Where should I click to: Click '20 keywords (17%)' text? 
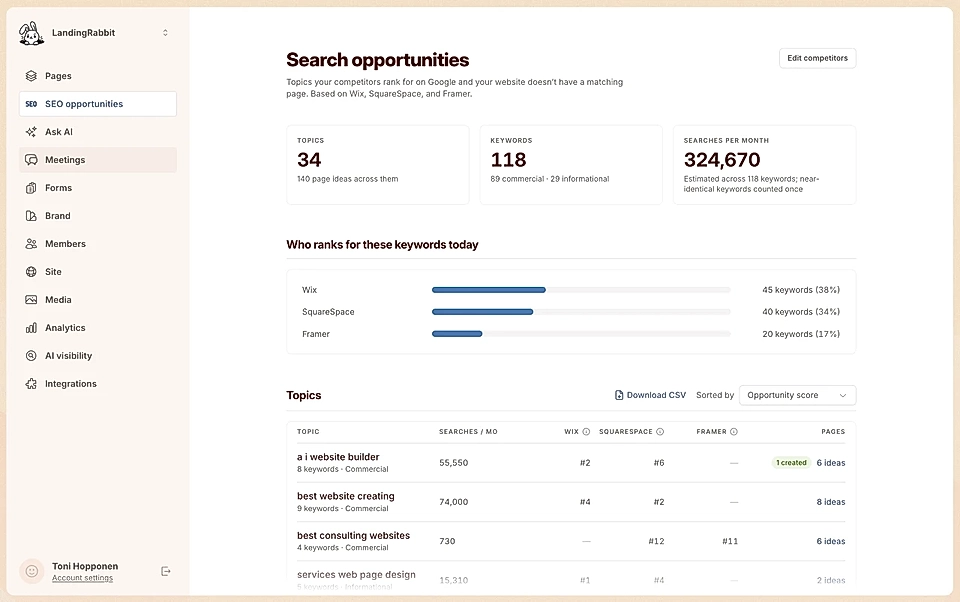coord(801,334)
